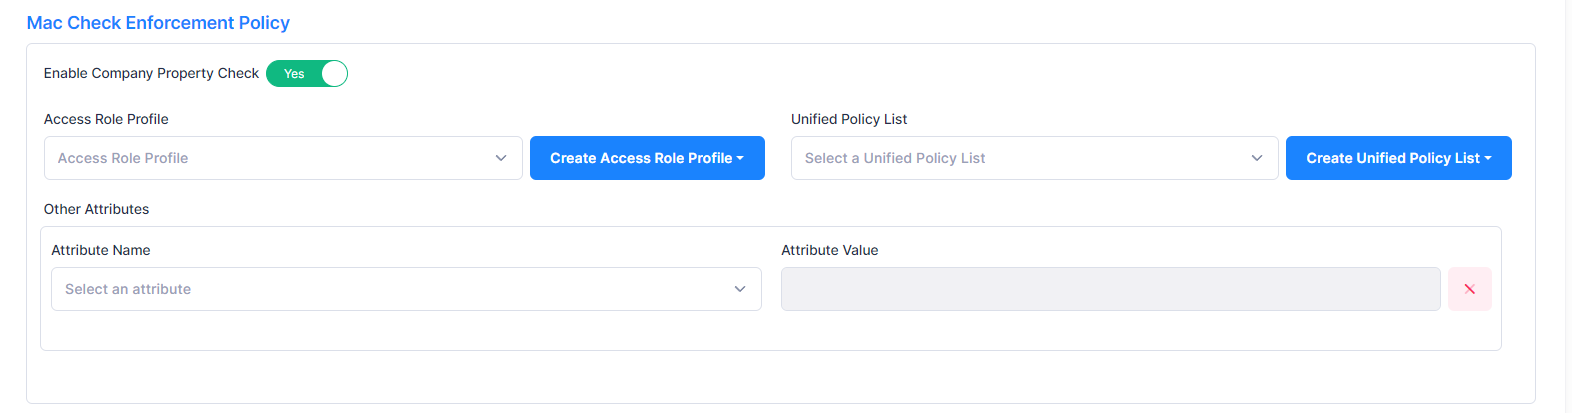Click chevron arrow in Access Role Profile field
Image resolution: width=1572 pixels, height=413 pixels.
coord(501,158)
